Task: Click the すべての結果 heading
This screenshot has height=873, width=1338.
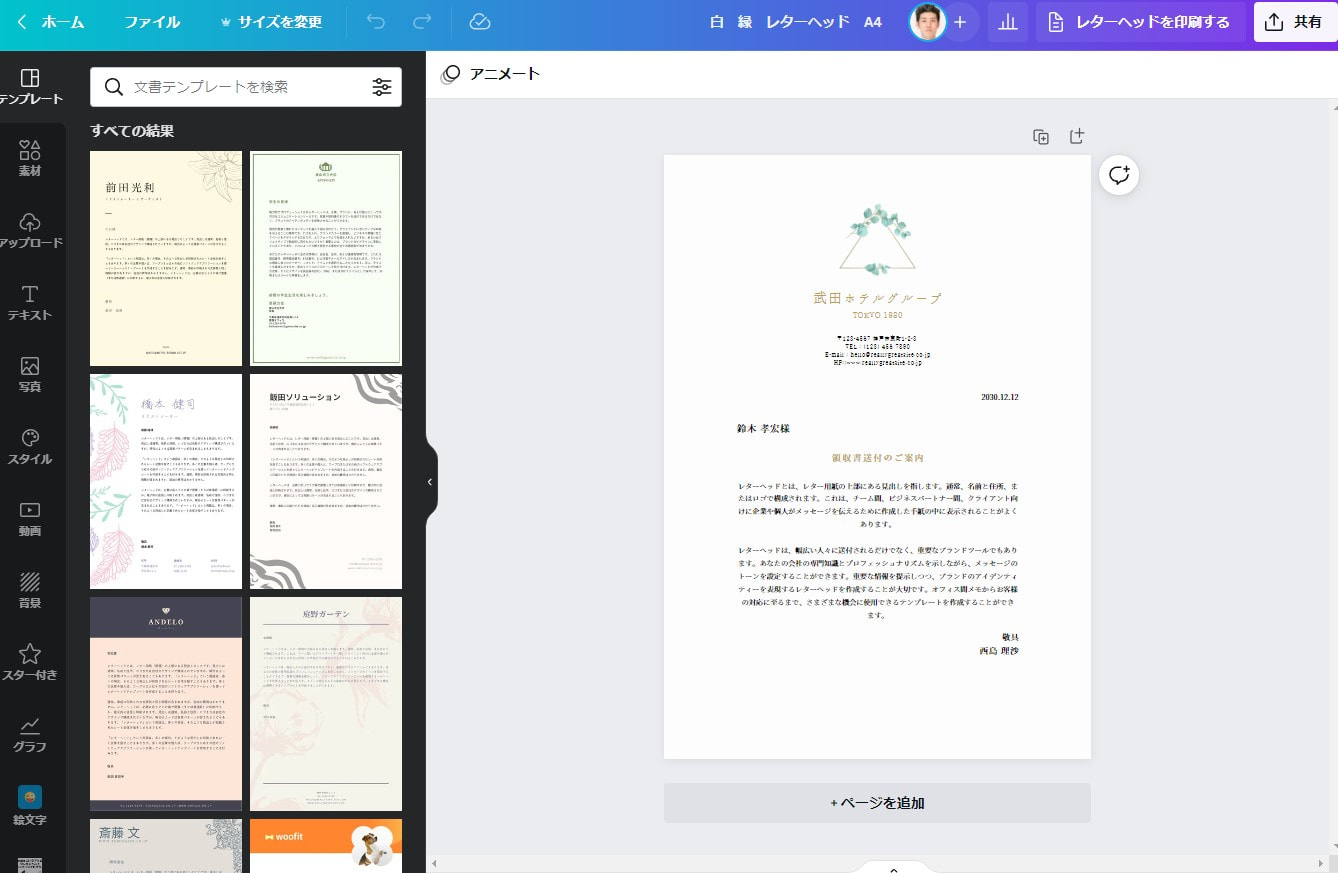Action: 132,131
